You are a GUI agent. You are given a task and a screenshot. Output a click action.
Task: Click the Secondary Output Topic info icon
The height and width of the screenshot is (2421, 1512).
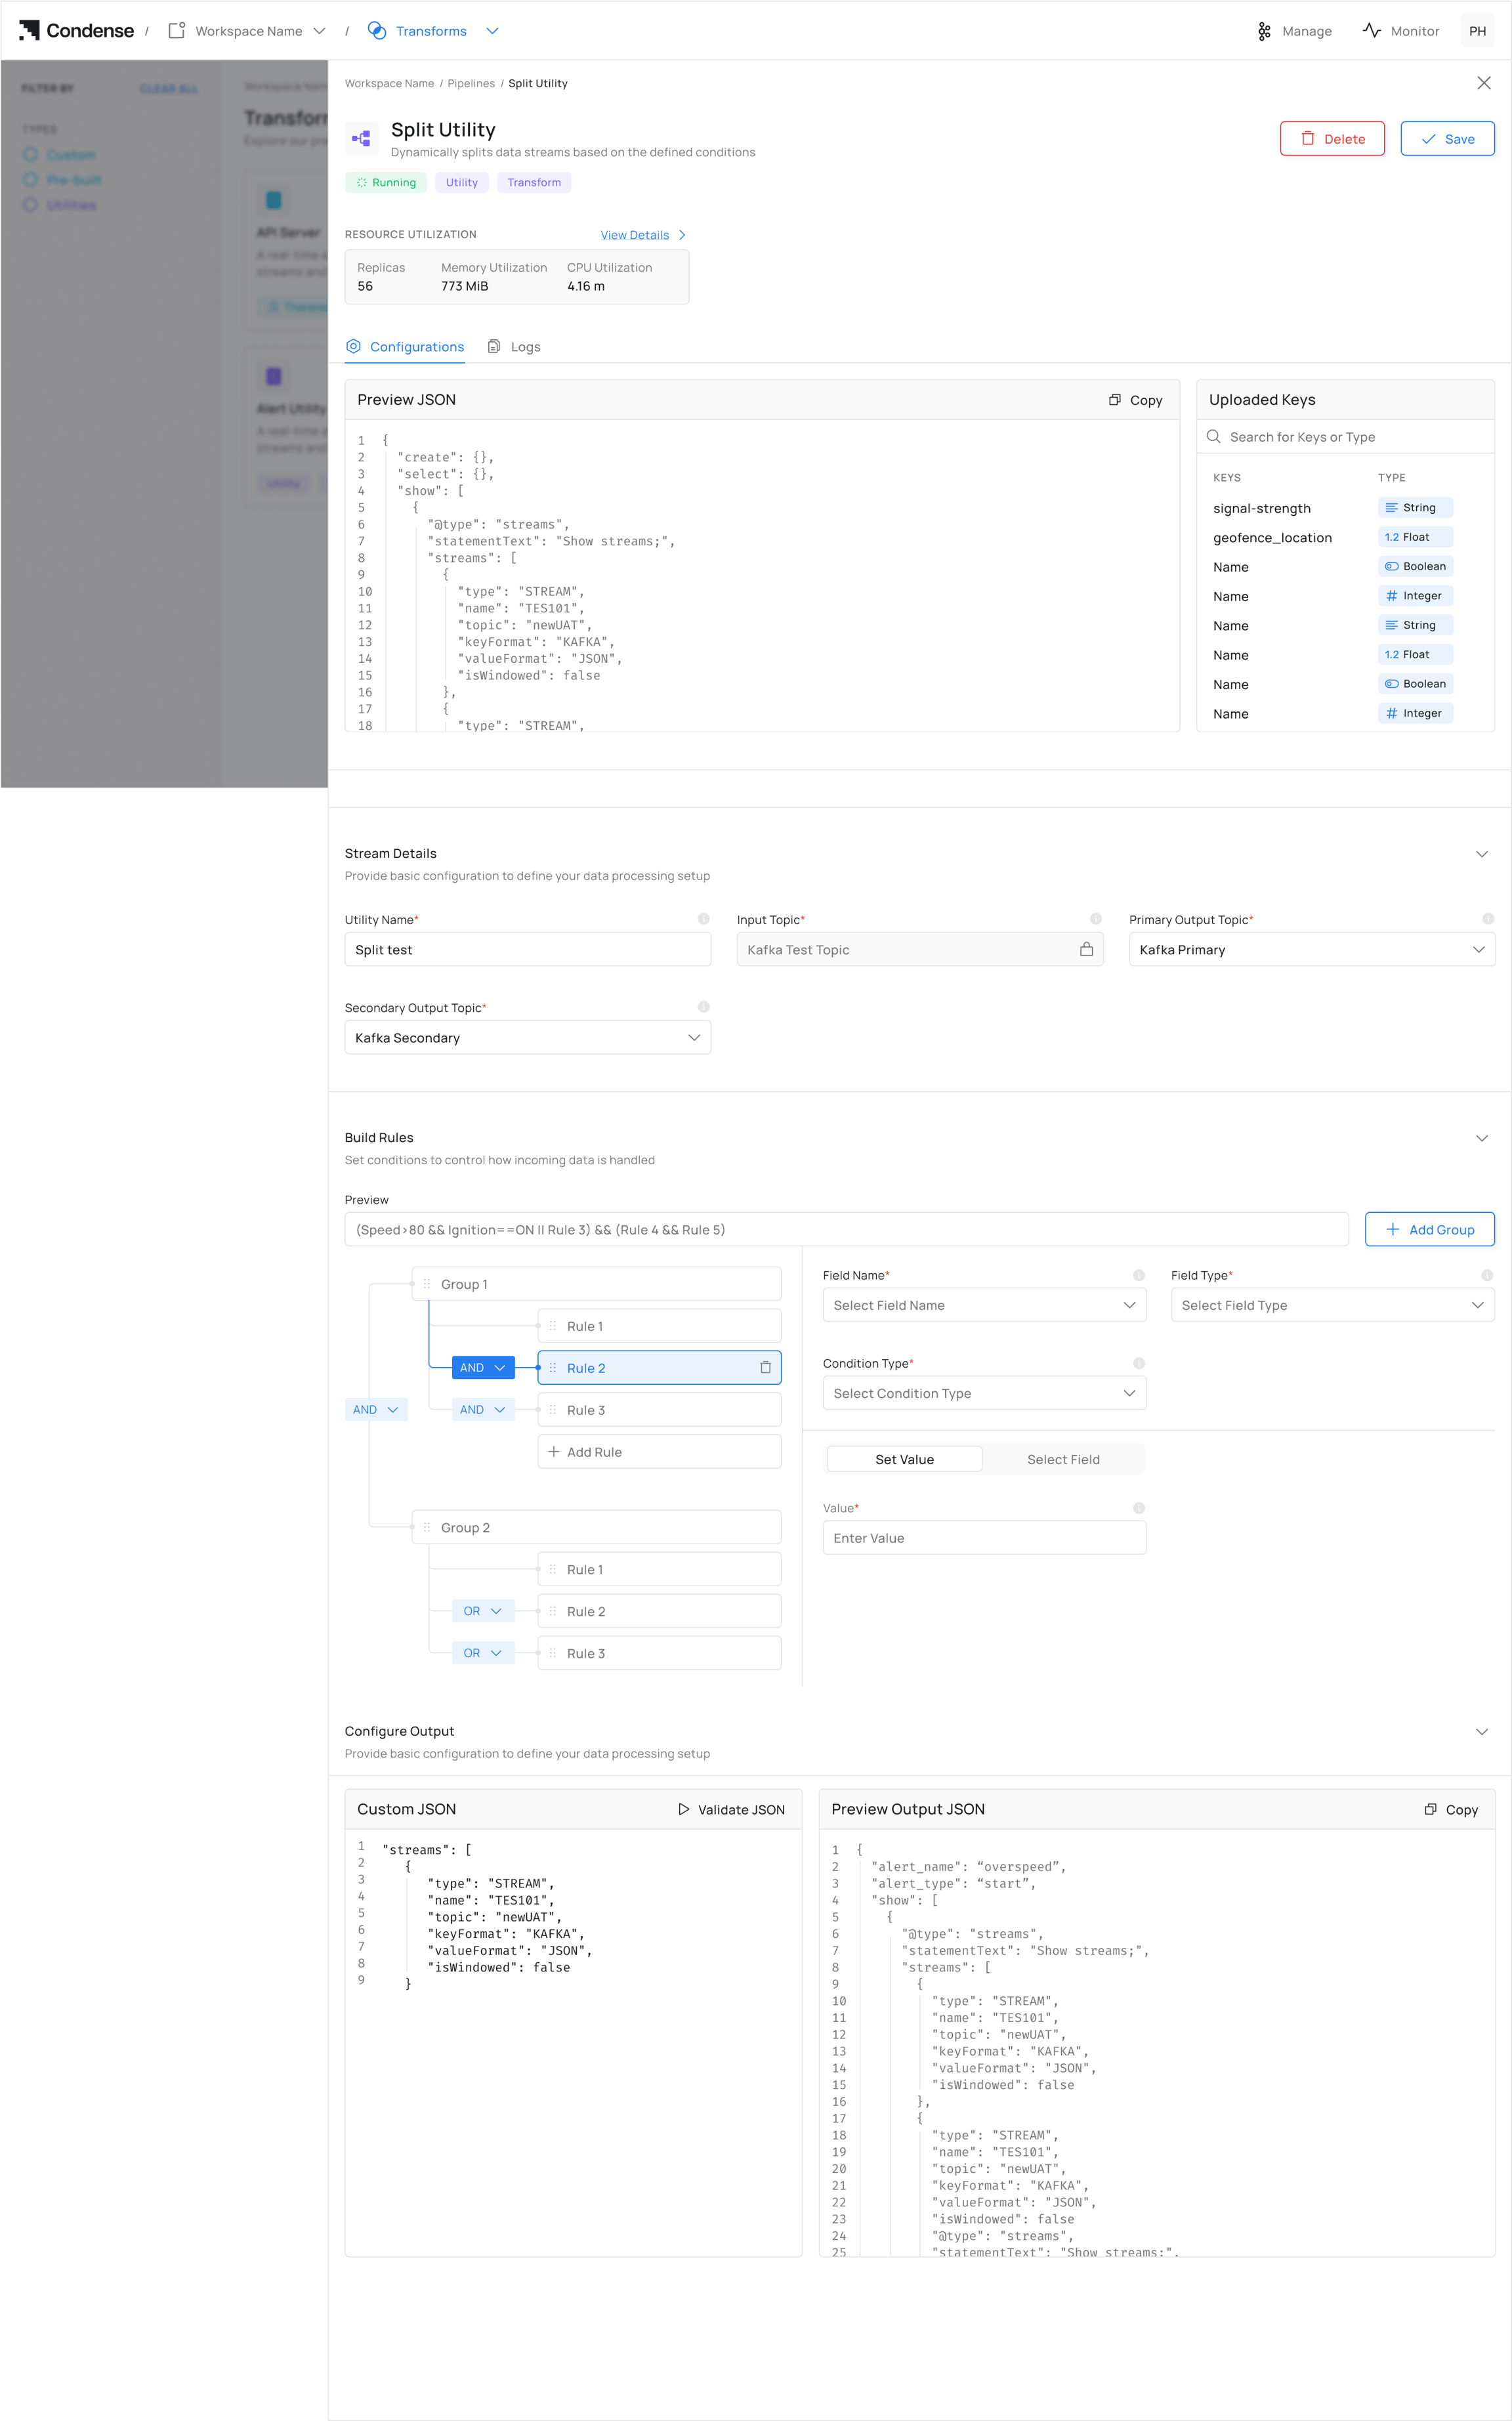(x=703, y=1007)
